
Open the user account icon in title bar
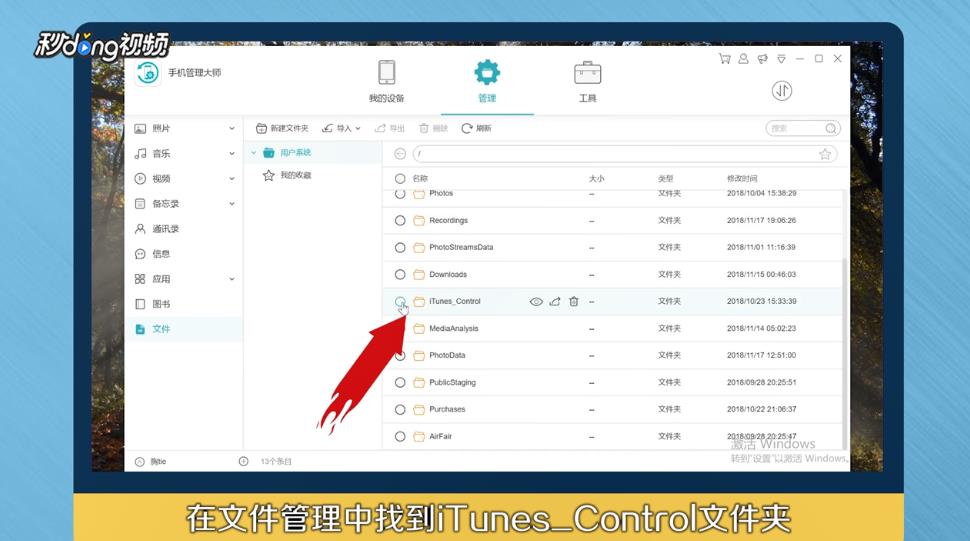[744, 59]
